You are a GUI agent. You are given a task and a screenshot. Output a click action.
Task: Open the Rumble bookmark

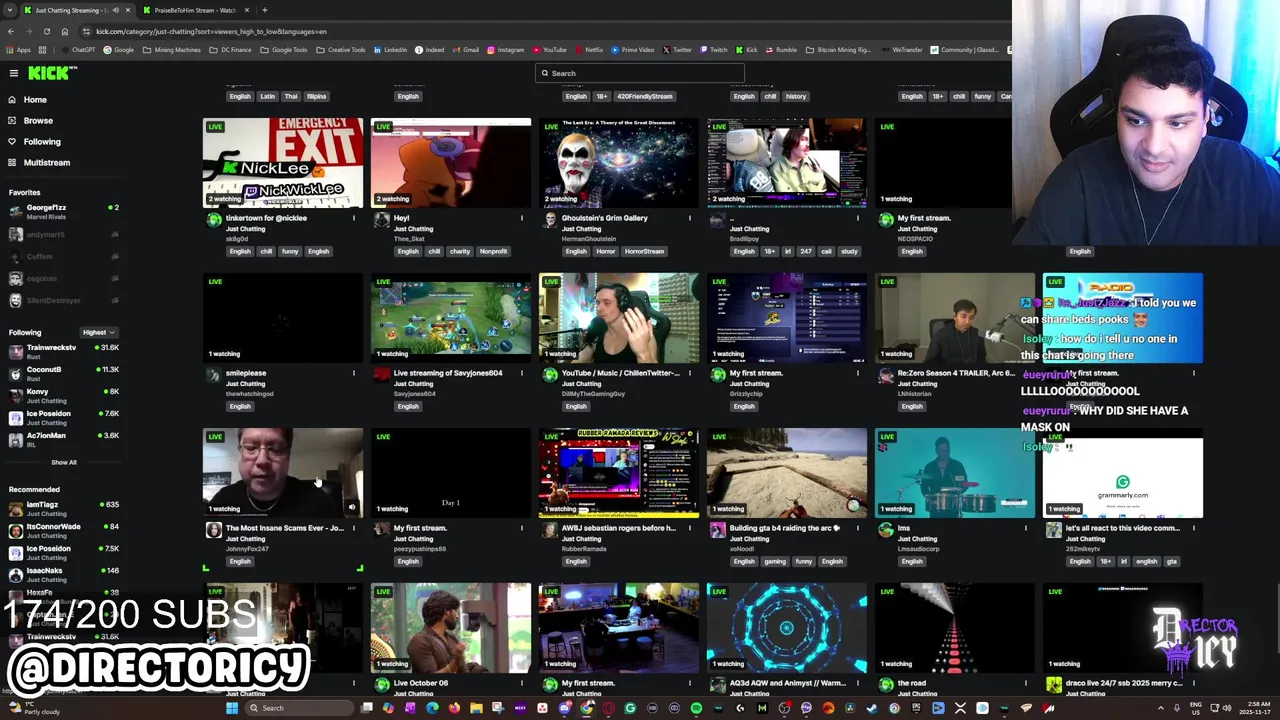click(x=780, y=50)
